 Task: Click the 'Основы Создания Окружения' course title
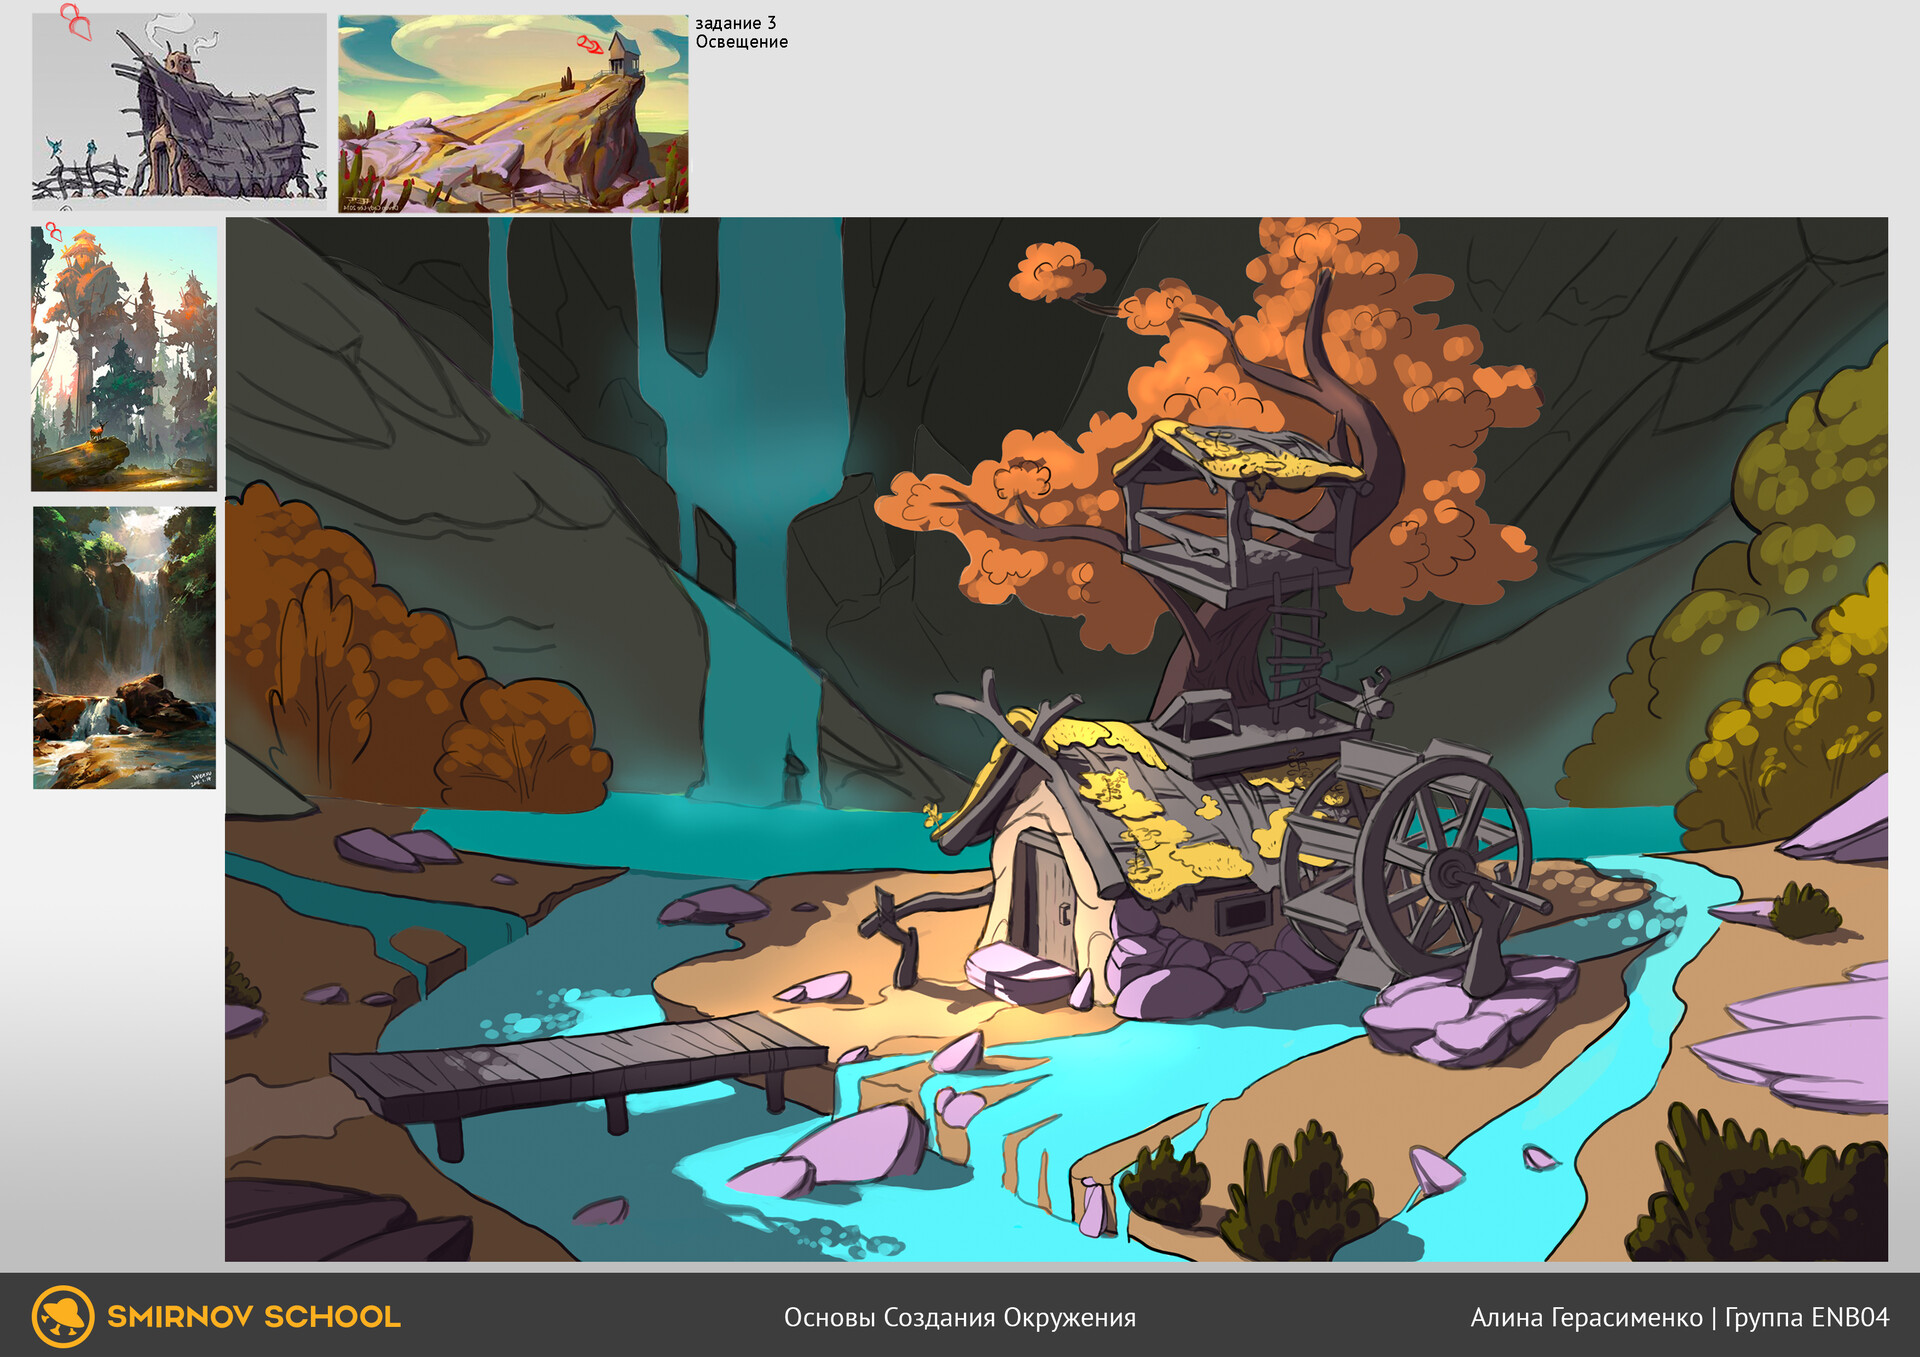click(960, 1317)
